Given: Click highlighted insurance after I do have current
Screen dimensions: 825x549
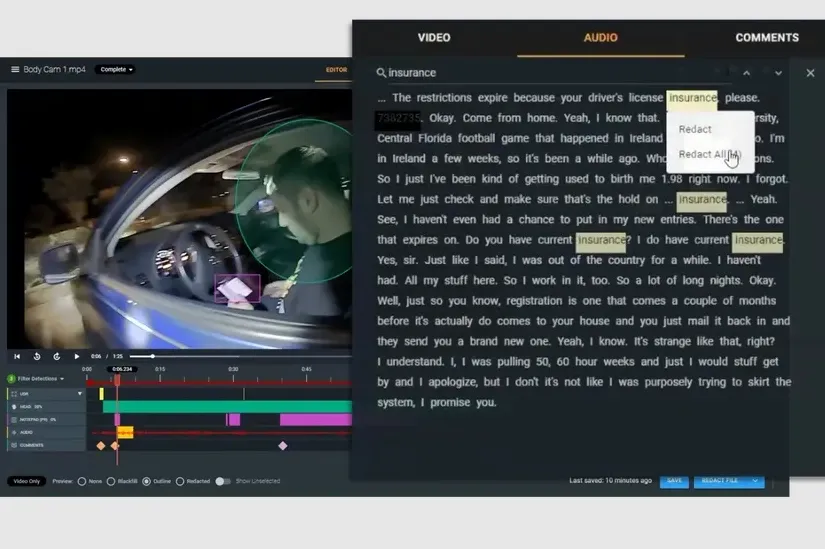Looking at the screenshot, I should (758, 240).
